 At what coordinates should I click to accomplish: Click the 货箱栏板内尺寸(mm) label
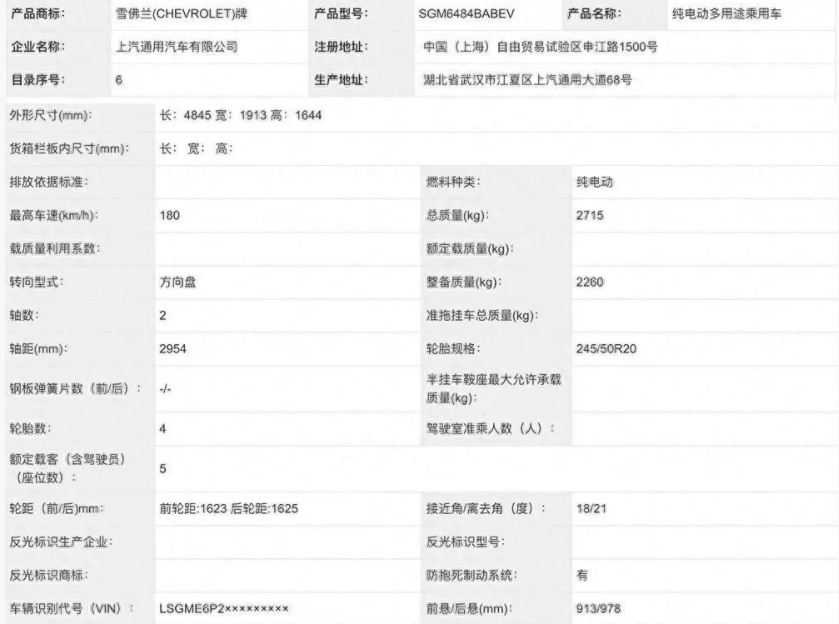[x=69, y=149]
